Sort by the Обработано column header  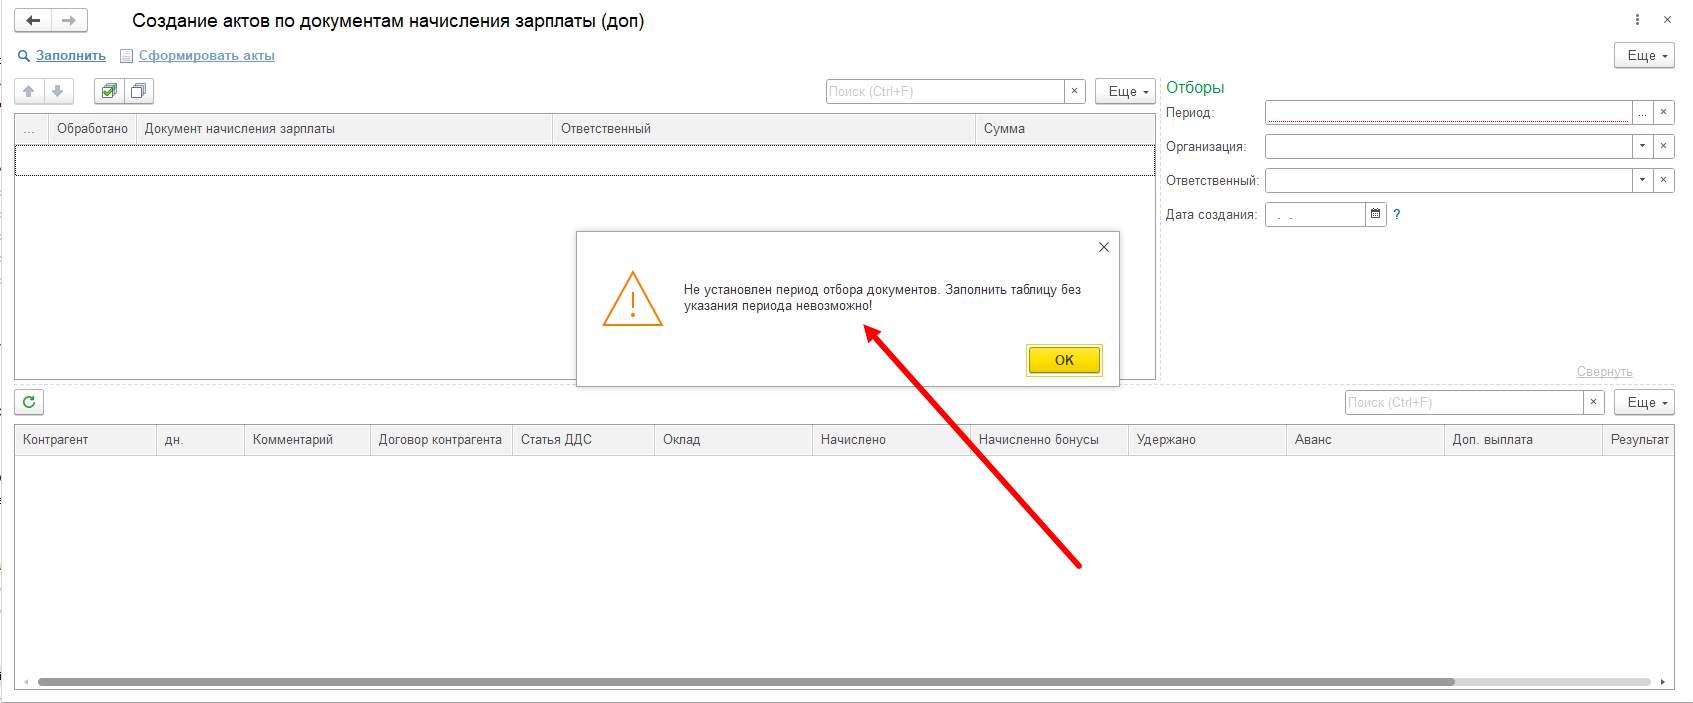point(92,129)
